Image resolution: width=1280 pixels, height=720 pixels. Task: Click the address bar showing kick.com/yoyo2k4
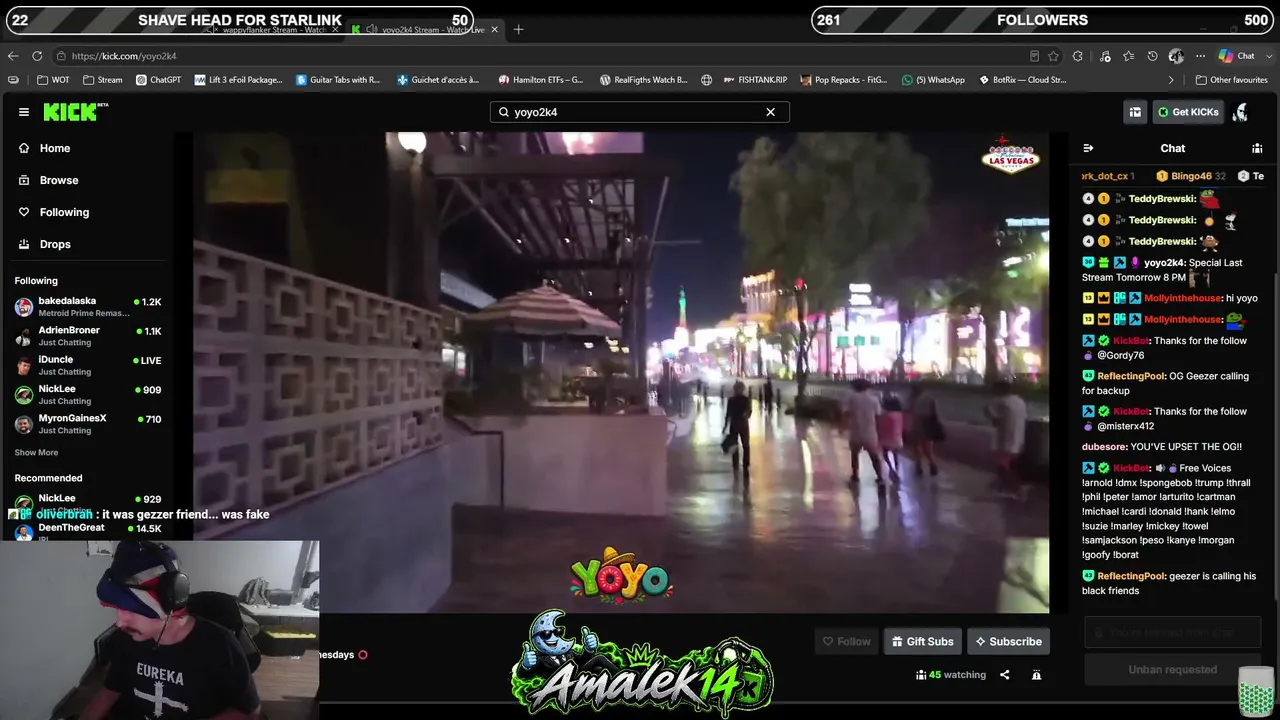pyautogui.click(x=540, y=56)
